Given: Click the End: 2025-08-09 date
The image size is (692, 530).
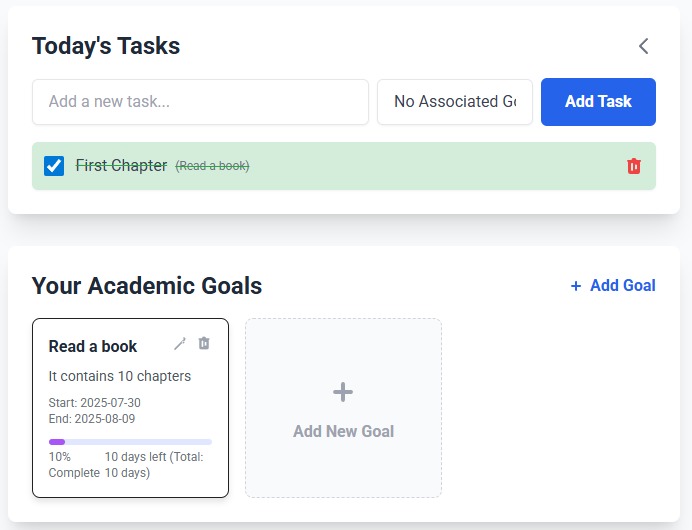Looking at the screenshot, I should [92, 418].
